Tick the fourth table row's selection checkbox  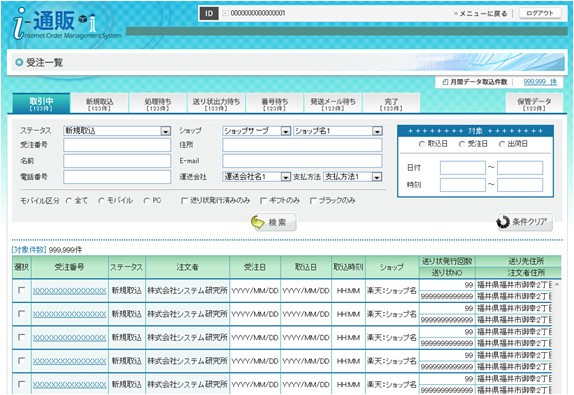click(22, 361)
